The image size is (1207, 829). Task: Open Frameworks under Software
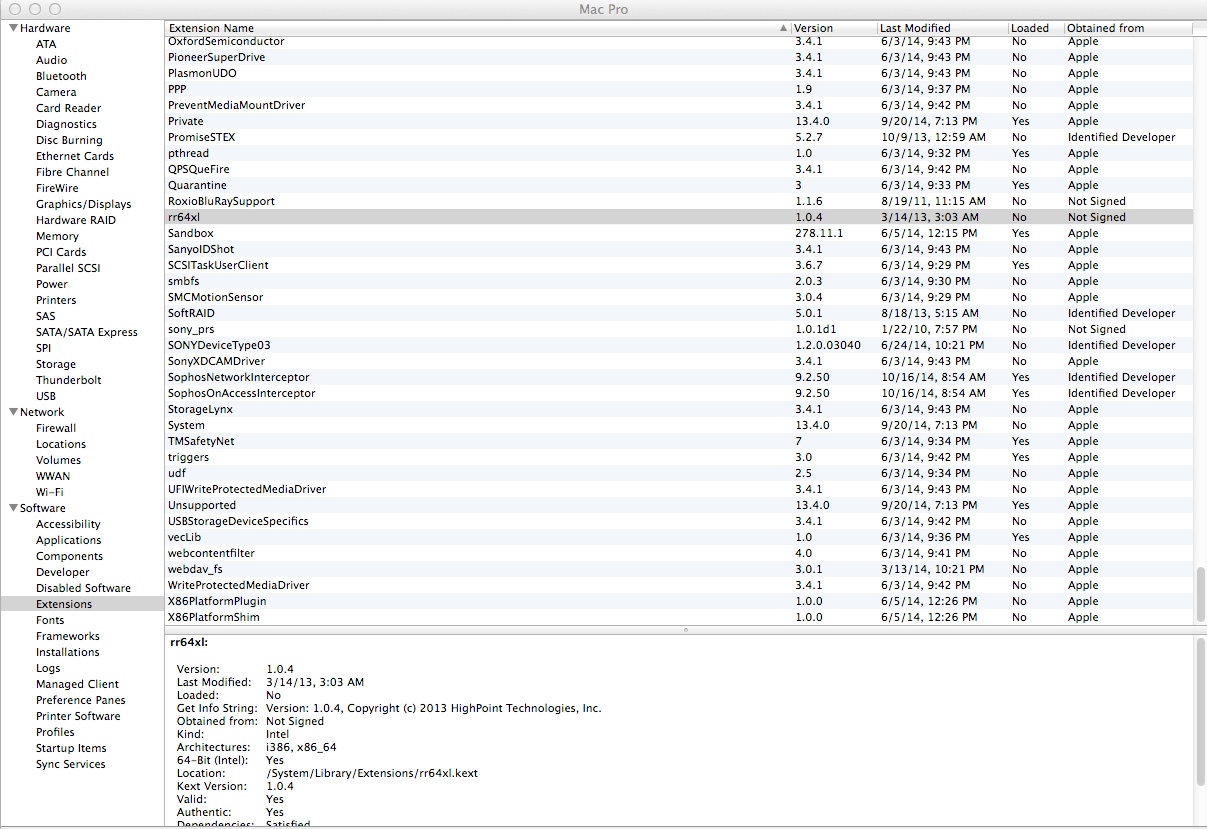68,636
